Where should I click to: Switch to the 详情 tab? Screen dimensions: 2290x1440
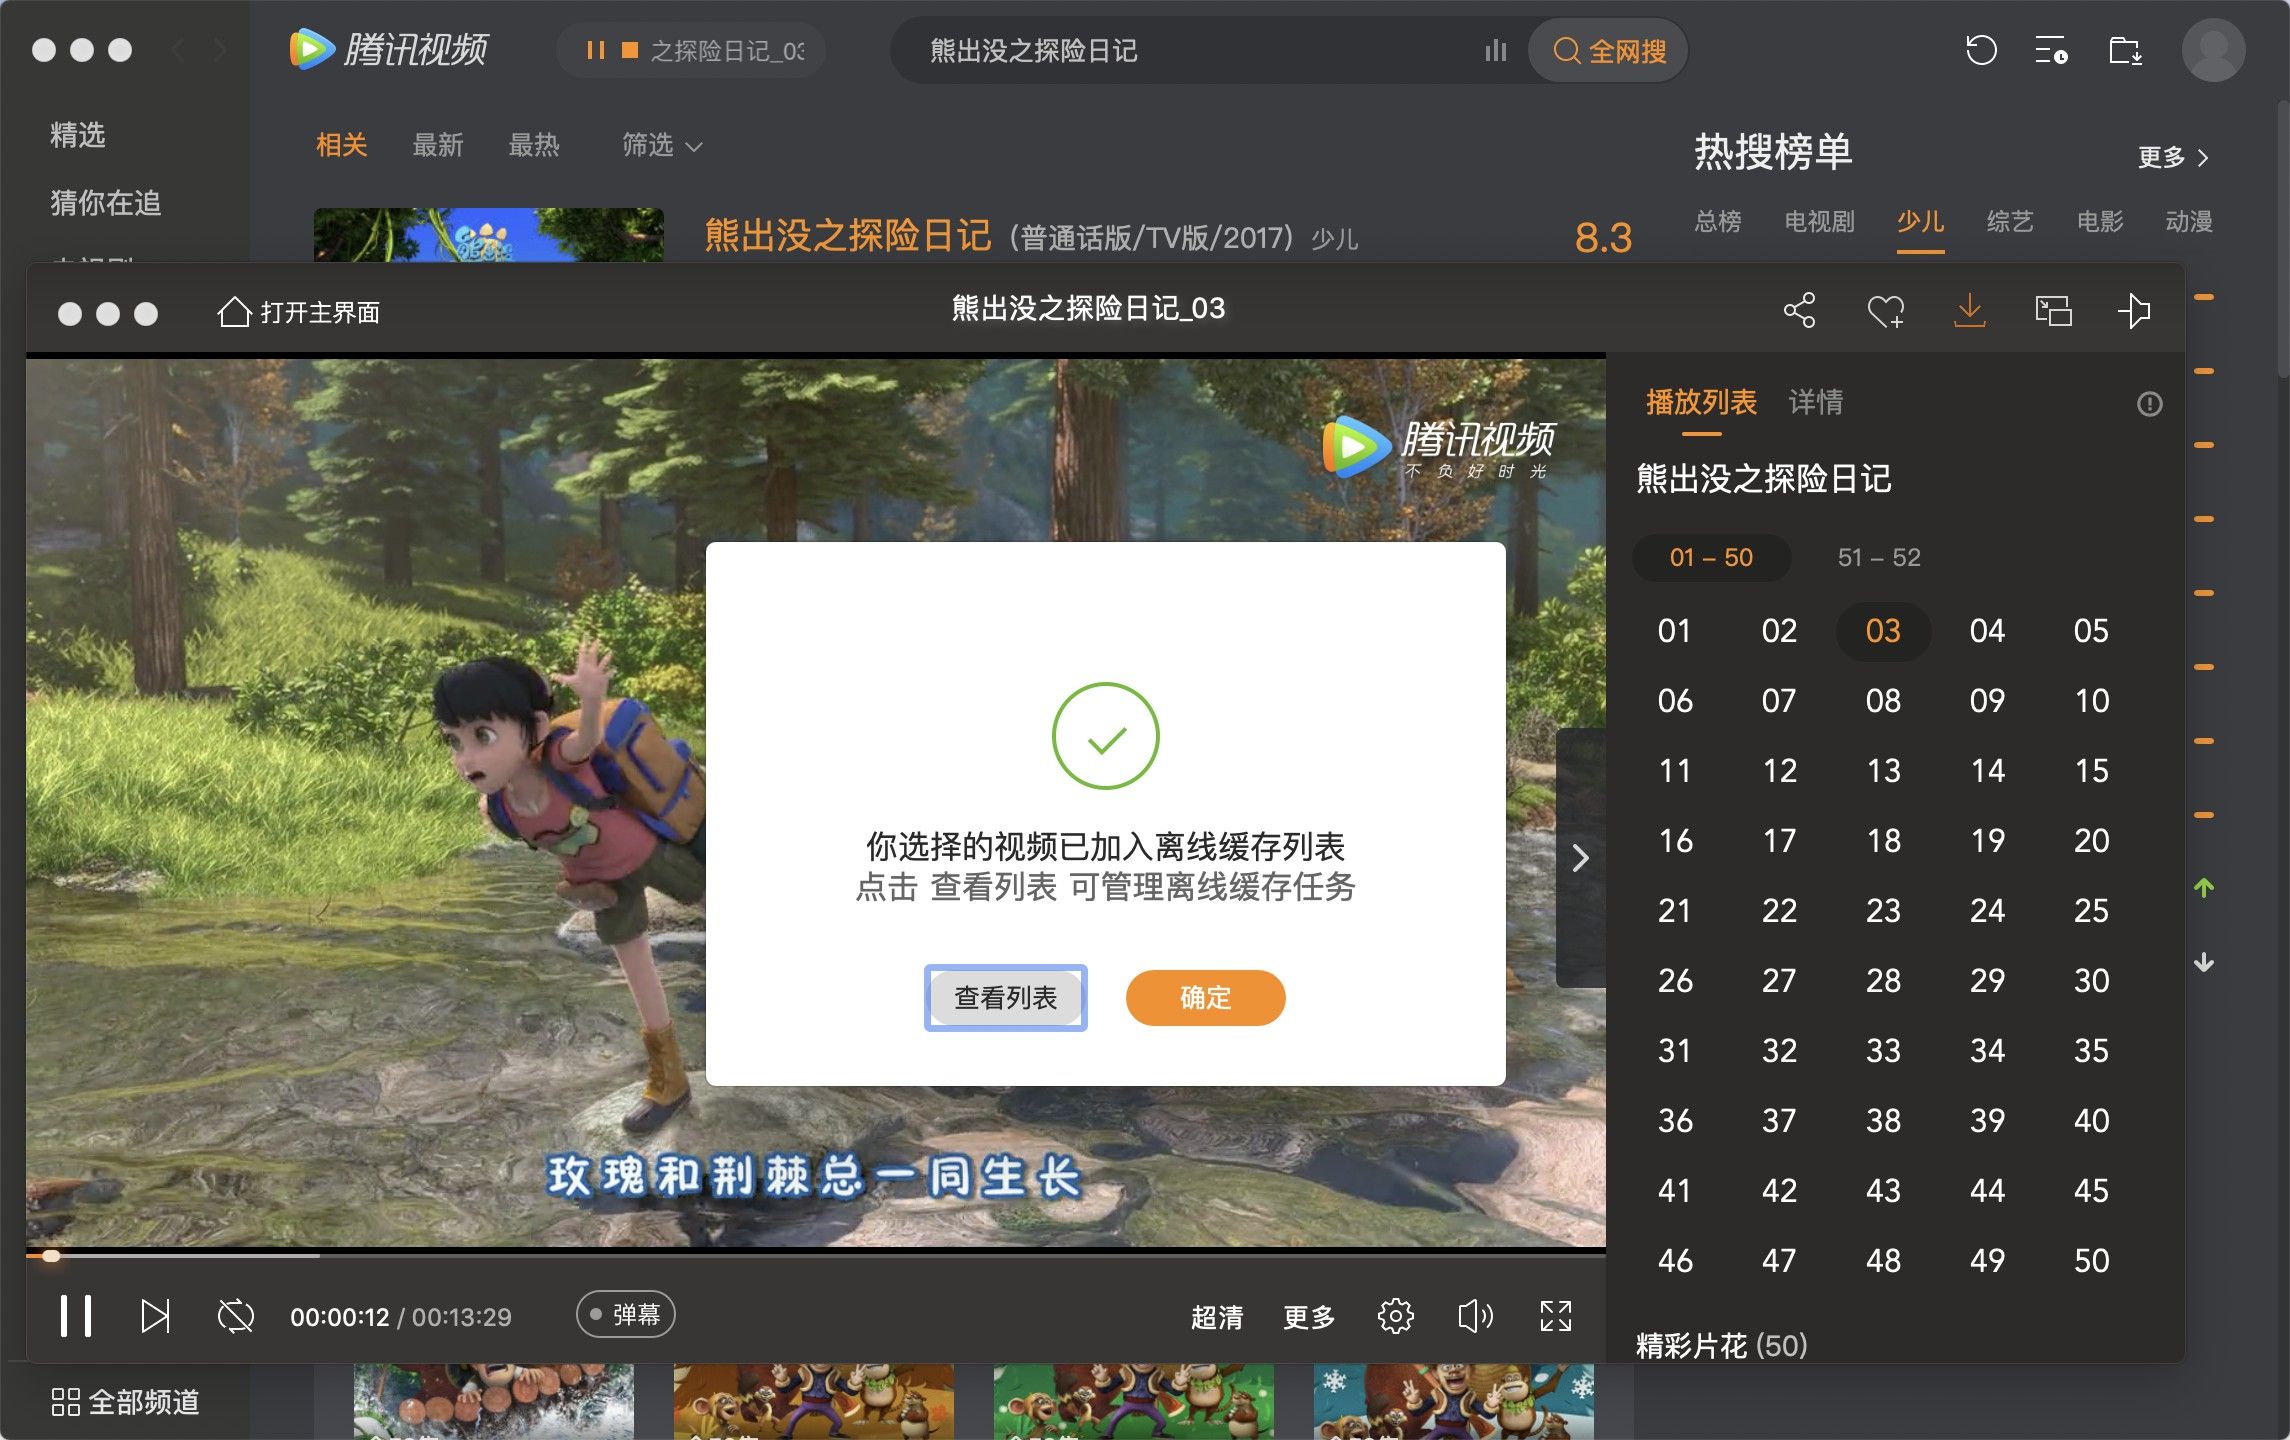(x=1815, y=402)
